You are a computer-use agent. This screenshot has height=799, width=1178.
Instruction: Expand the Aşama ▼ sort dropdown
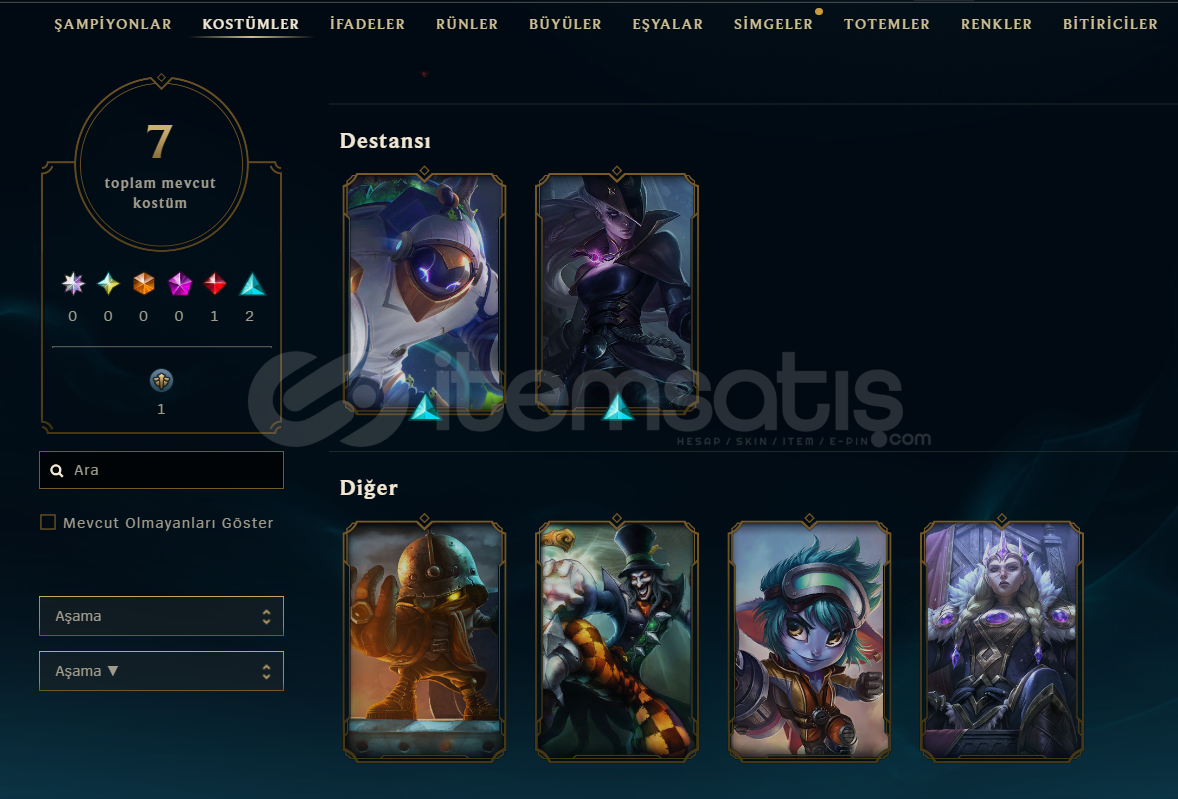pos(162,671)
